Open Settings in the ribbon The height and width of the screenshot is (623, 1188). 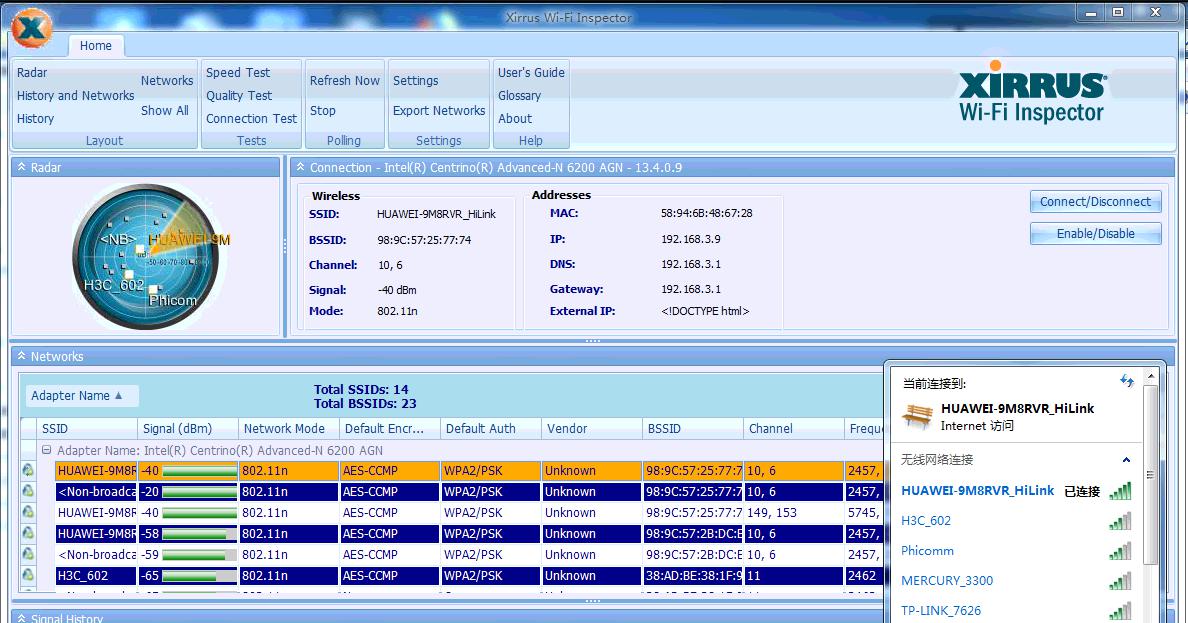[x=415, y=80]
